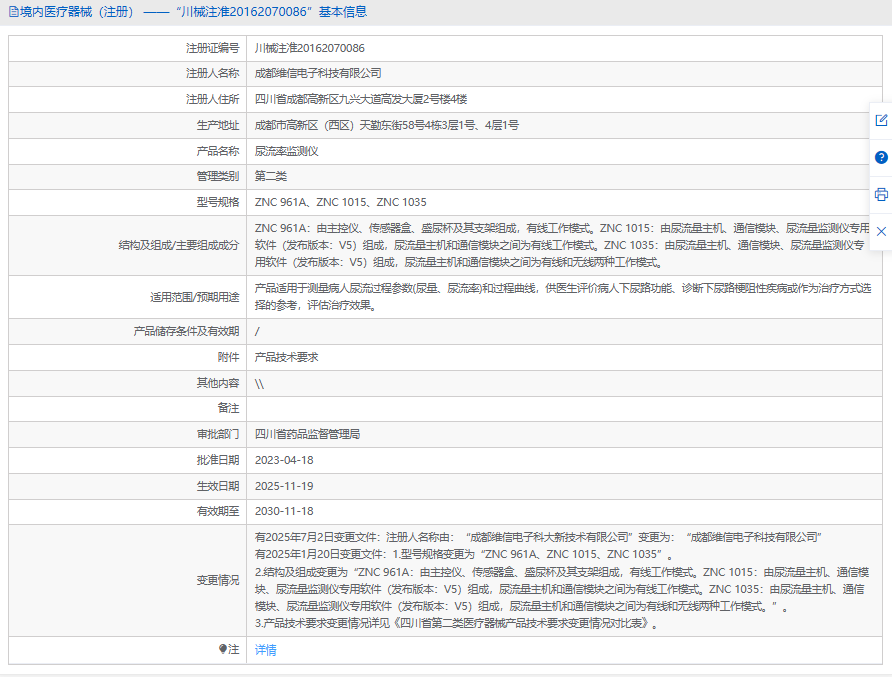The image size is (892, 677).
Task: Click product name 尿流率监测仪
Action: (286, 151)
